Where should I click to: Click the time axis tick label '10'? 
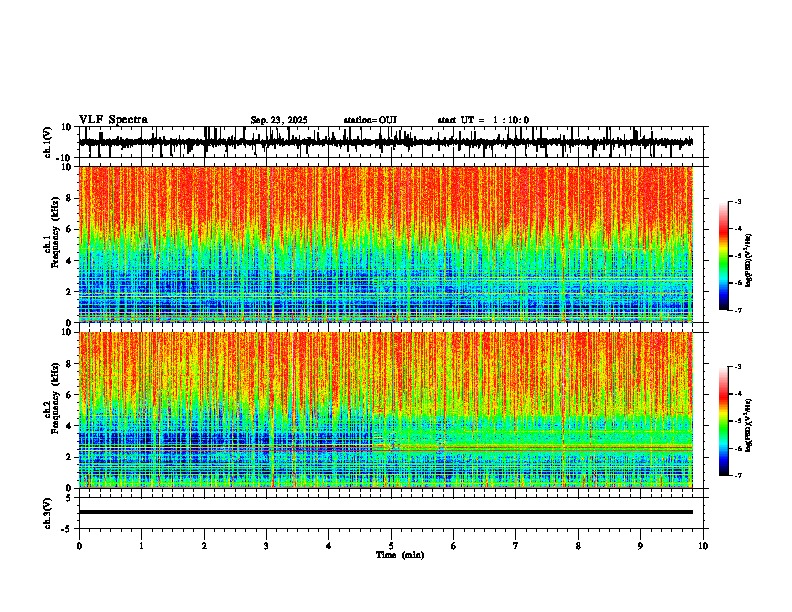pos(703,546)
